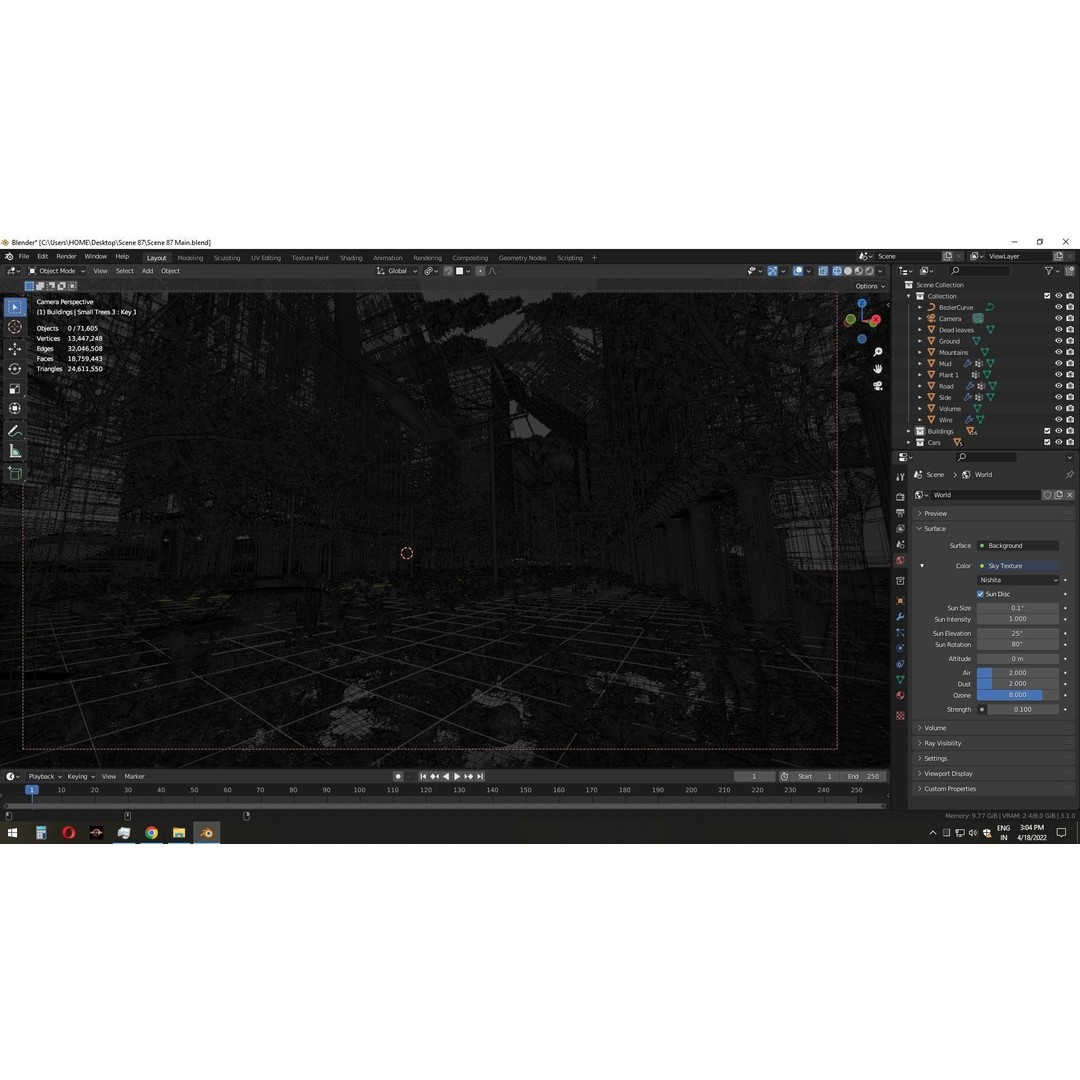Uncheck the Sun Disc checkbox
Viewport: 1080px width, 1080px height.
coord(980,594)
